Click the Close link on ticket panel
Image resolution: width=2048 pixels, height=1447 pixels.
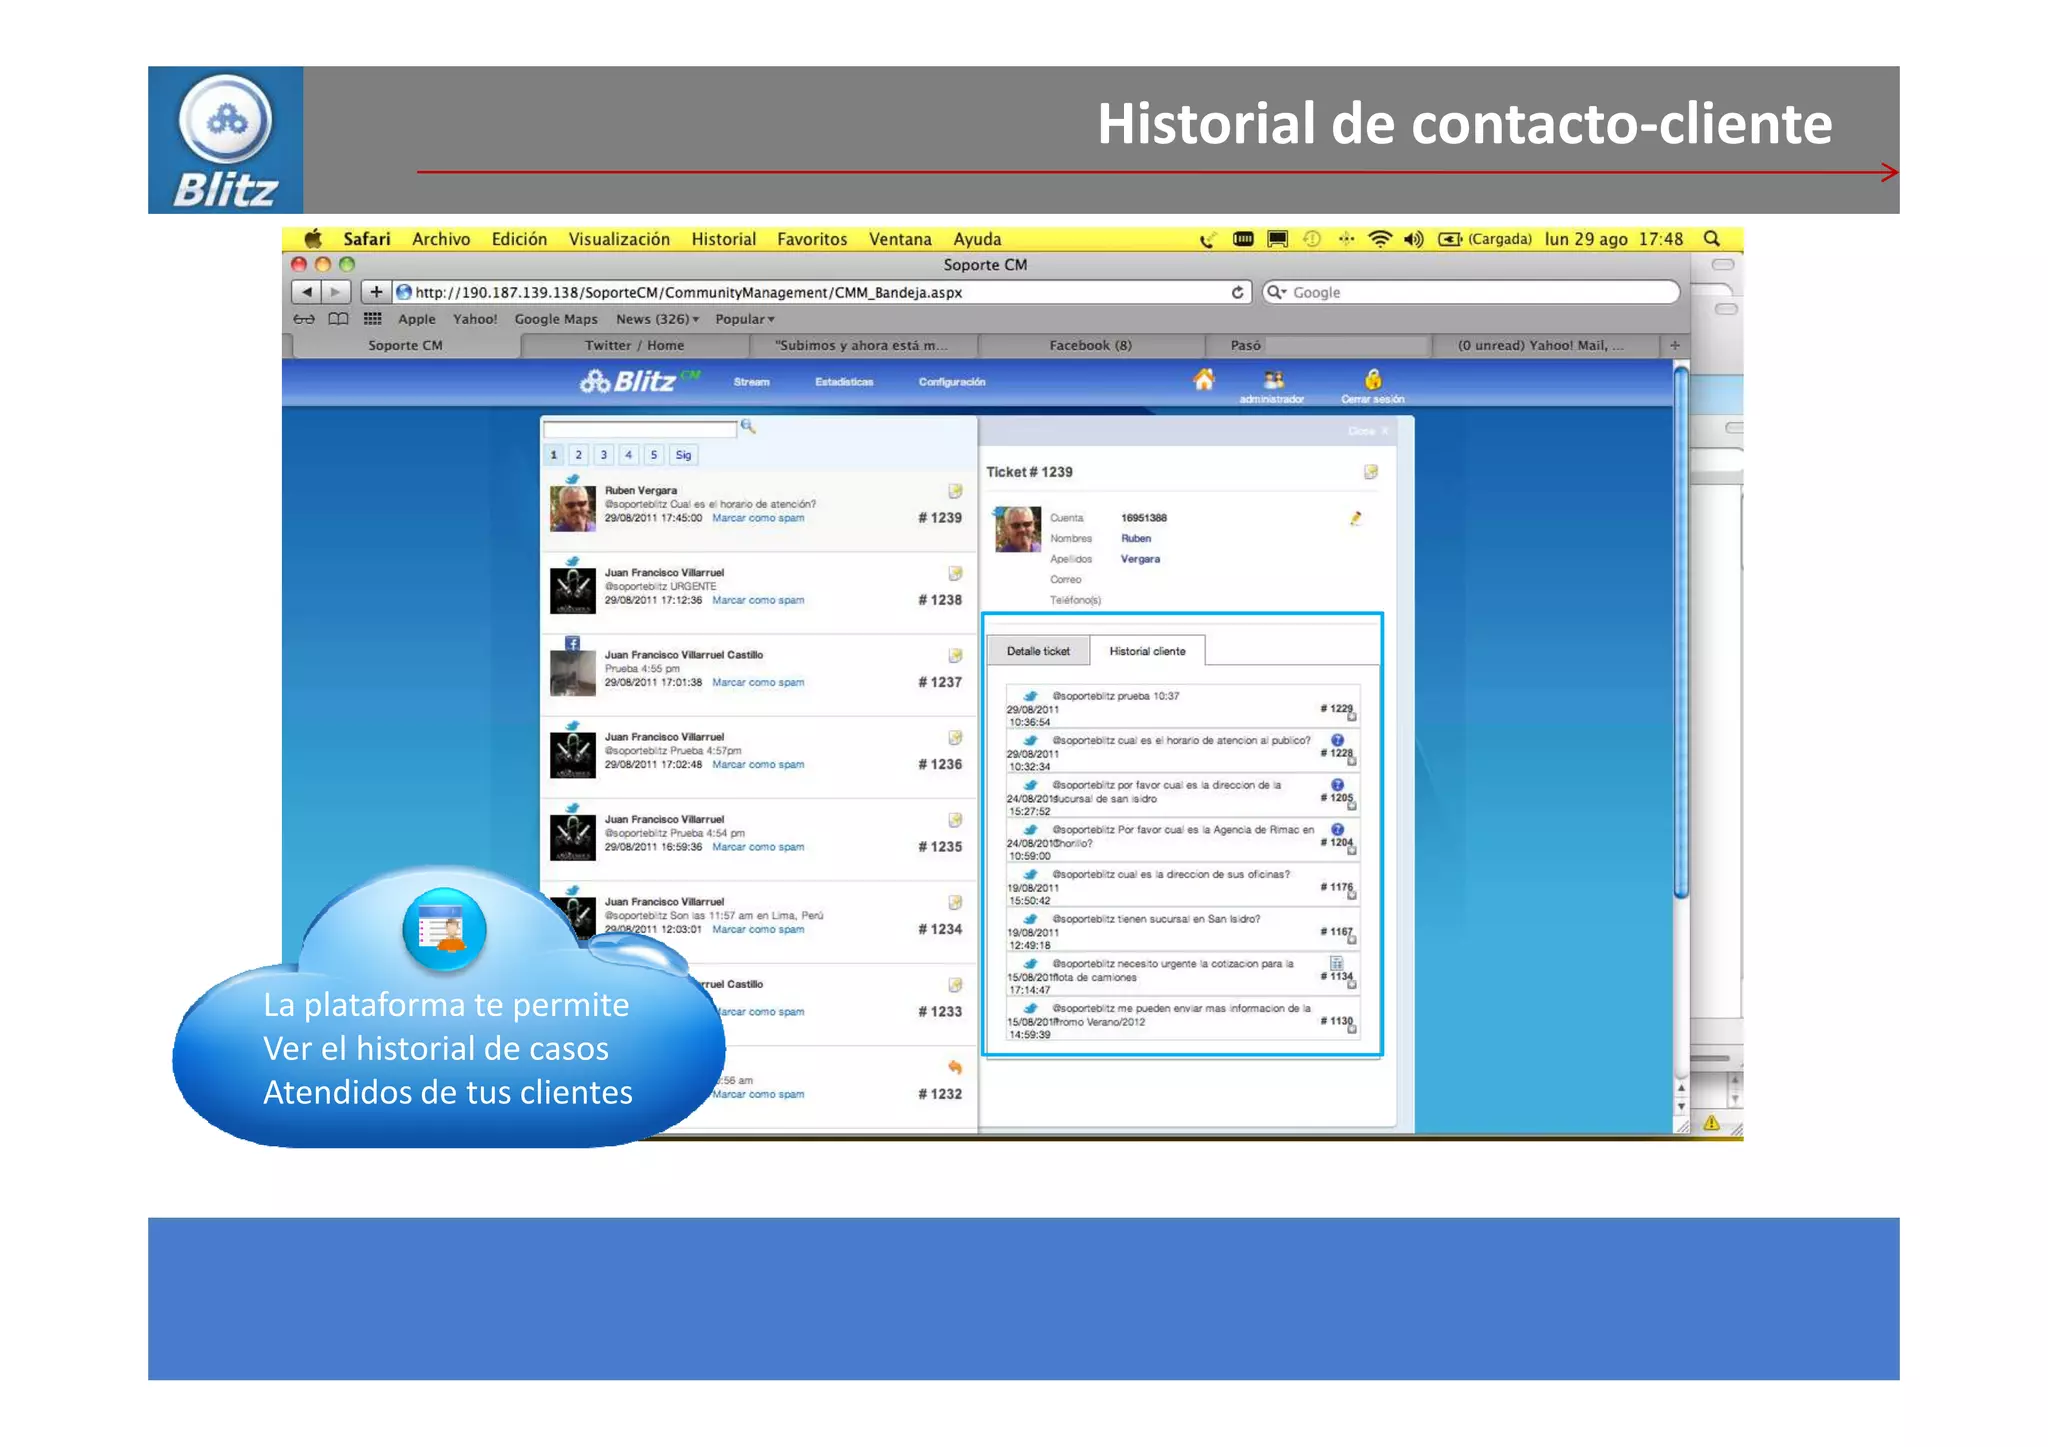(1368, 431)
